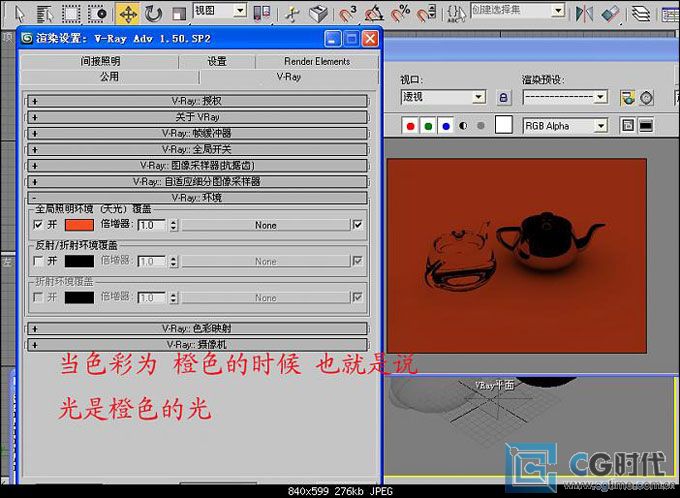The width and height of the screenshot is (680, 498).
Task: Open the Layer Manager icon
Action: tap(641, 13)
